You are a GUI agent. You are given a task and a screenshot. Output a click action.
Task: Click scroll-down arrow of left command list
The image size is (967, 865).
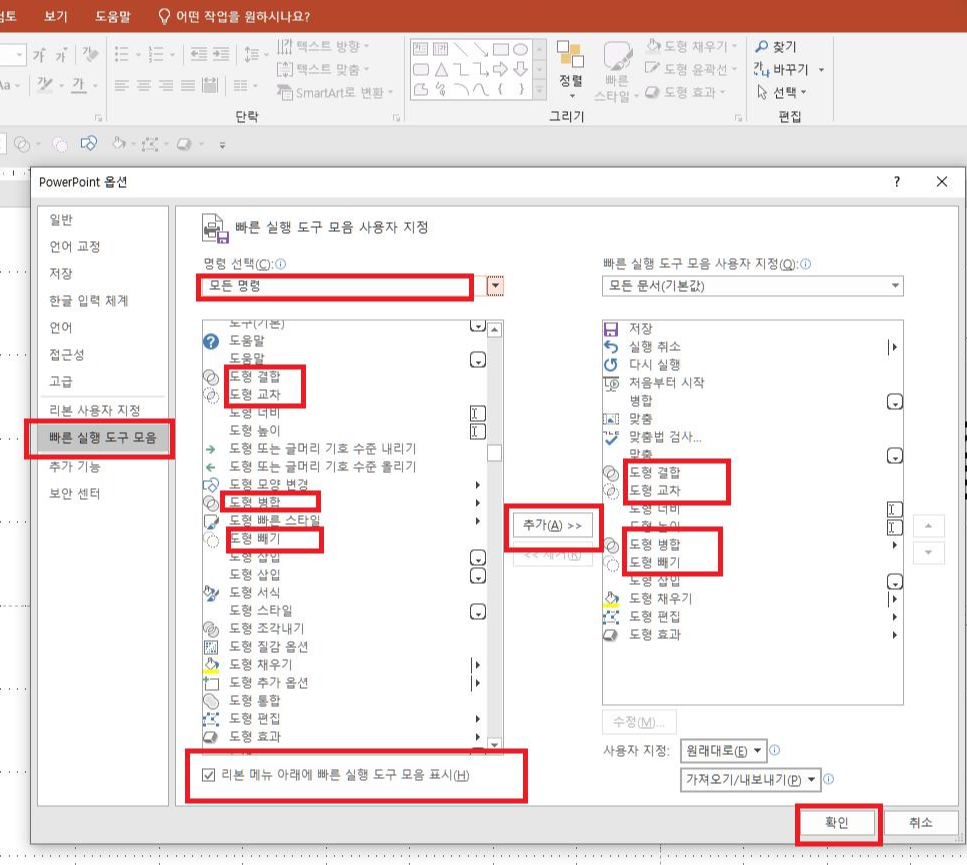click(495, 744)
